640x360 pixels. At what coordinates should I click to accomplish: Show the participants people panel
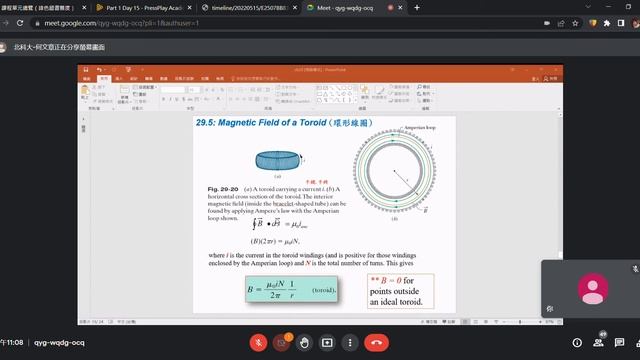point(598,343)
